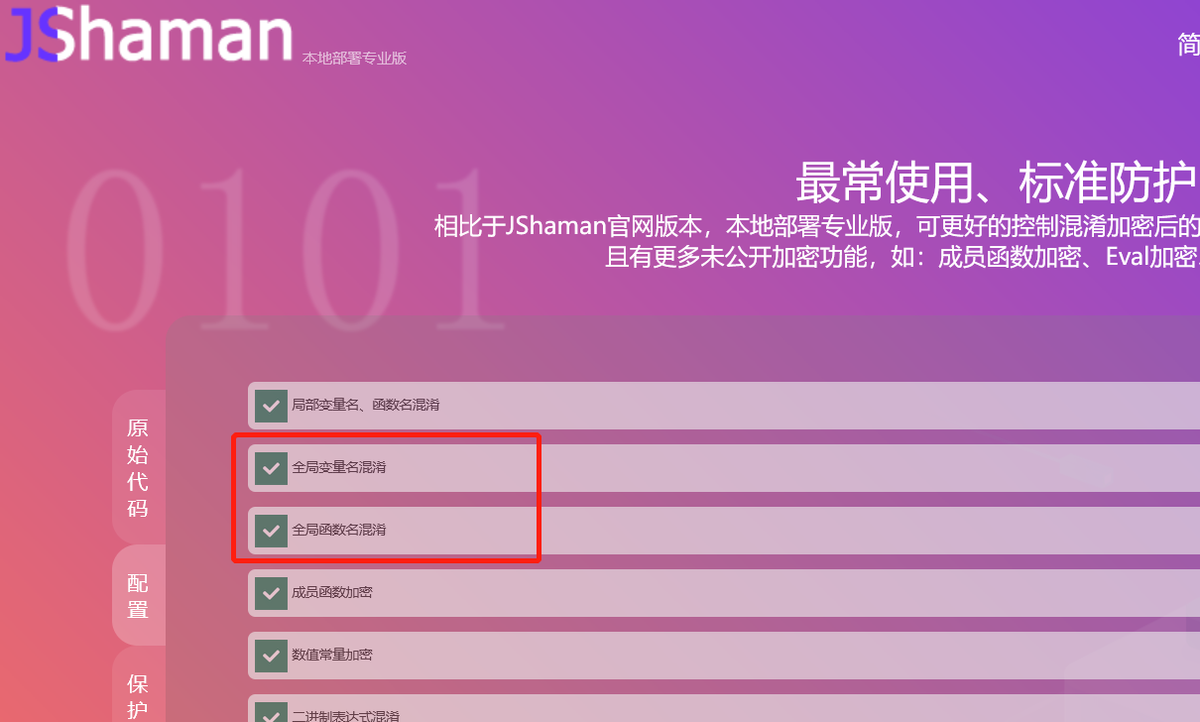Click the 本地部署专业版 label
The image size is (1200, 722).
point(354,57)
